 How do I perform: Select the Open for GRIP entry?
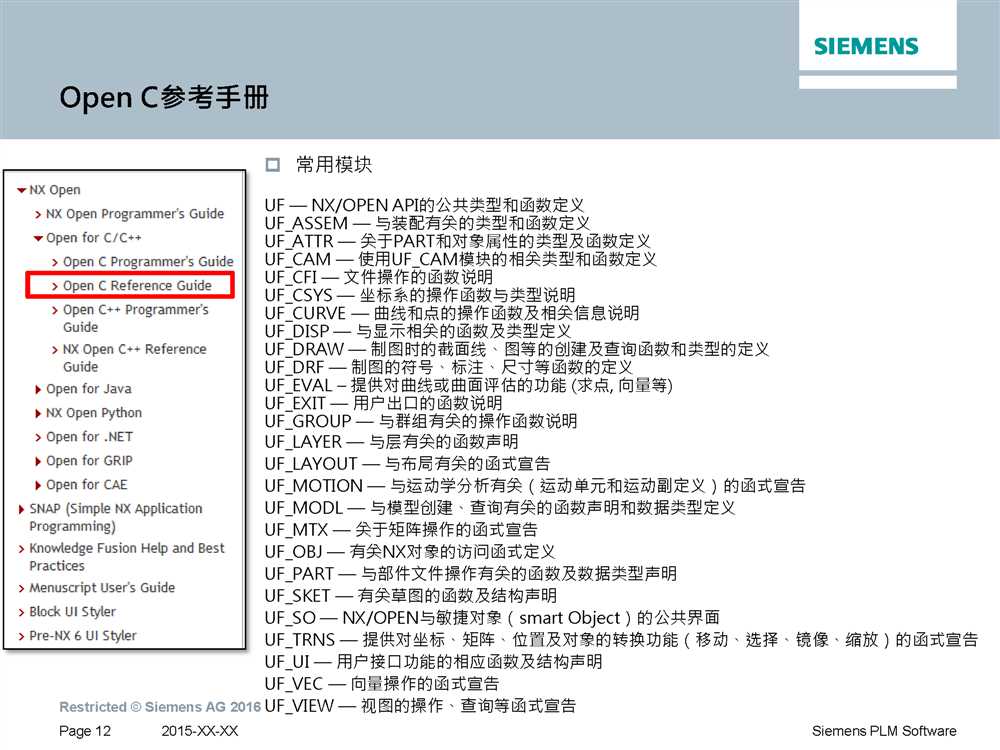click(89, 461)
